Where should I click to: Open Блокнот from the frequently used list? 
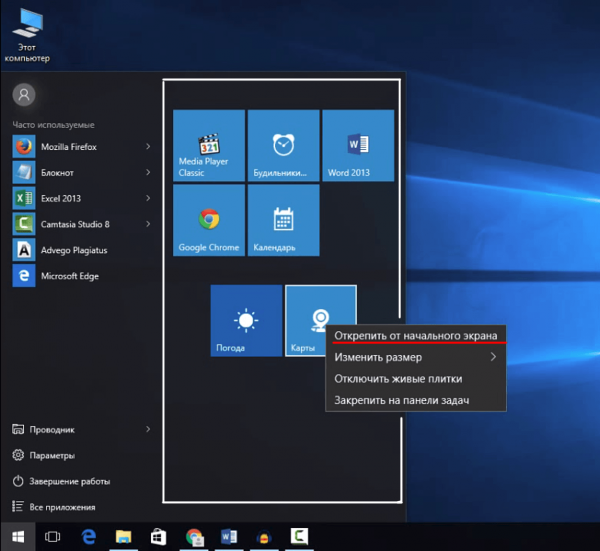pos(82,173)
